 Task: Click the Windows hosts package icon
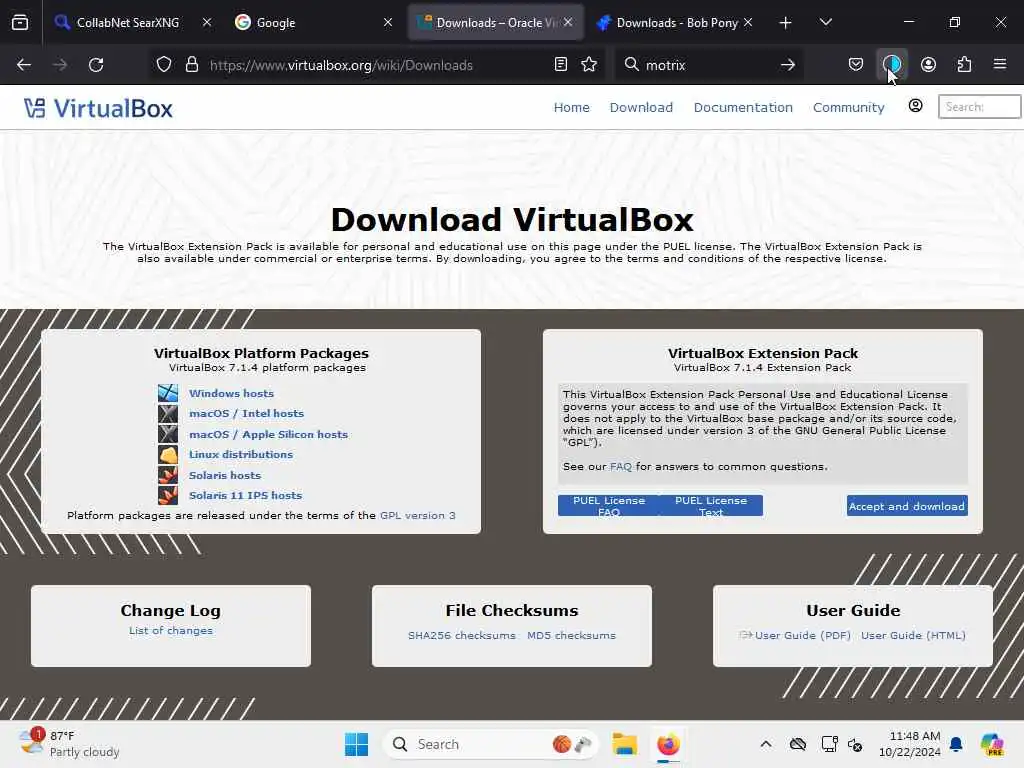(168, 393)
